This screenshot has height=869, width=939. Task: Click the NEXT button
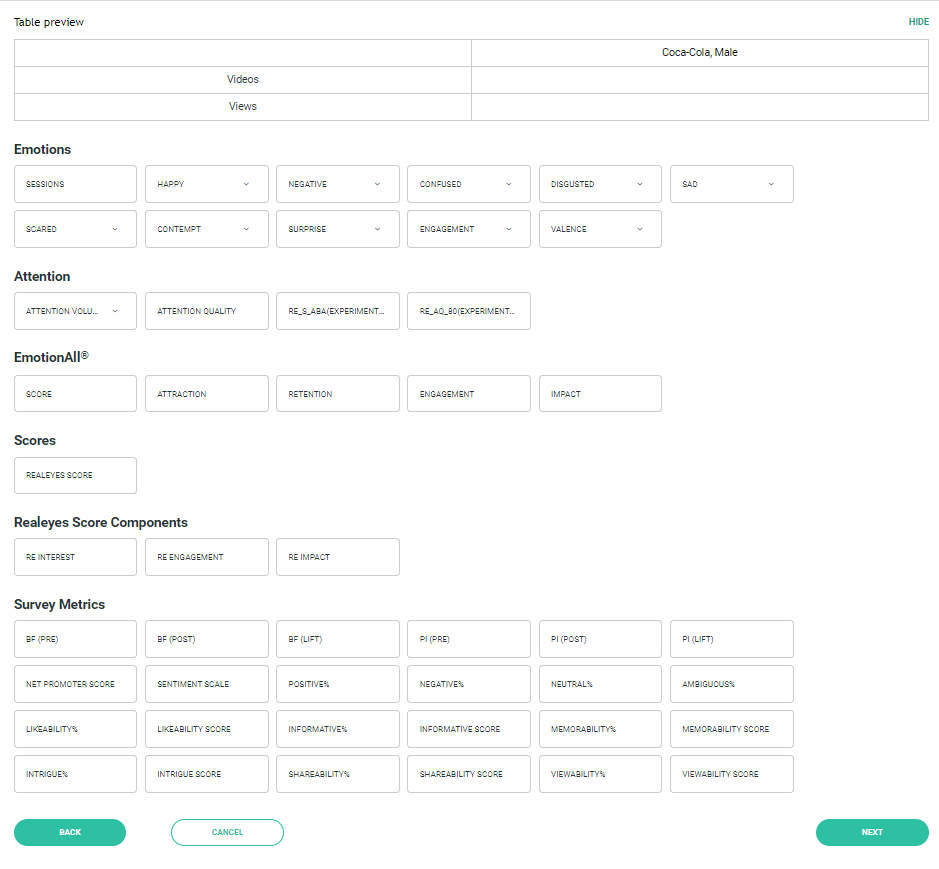(872, 833)
